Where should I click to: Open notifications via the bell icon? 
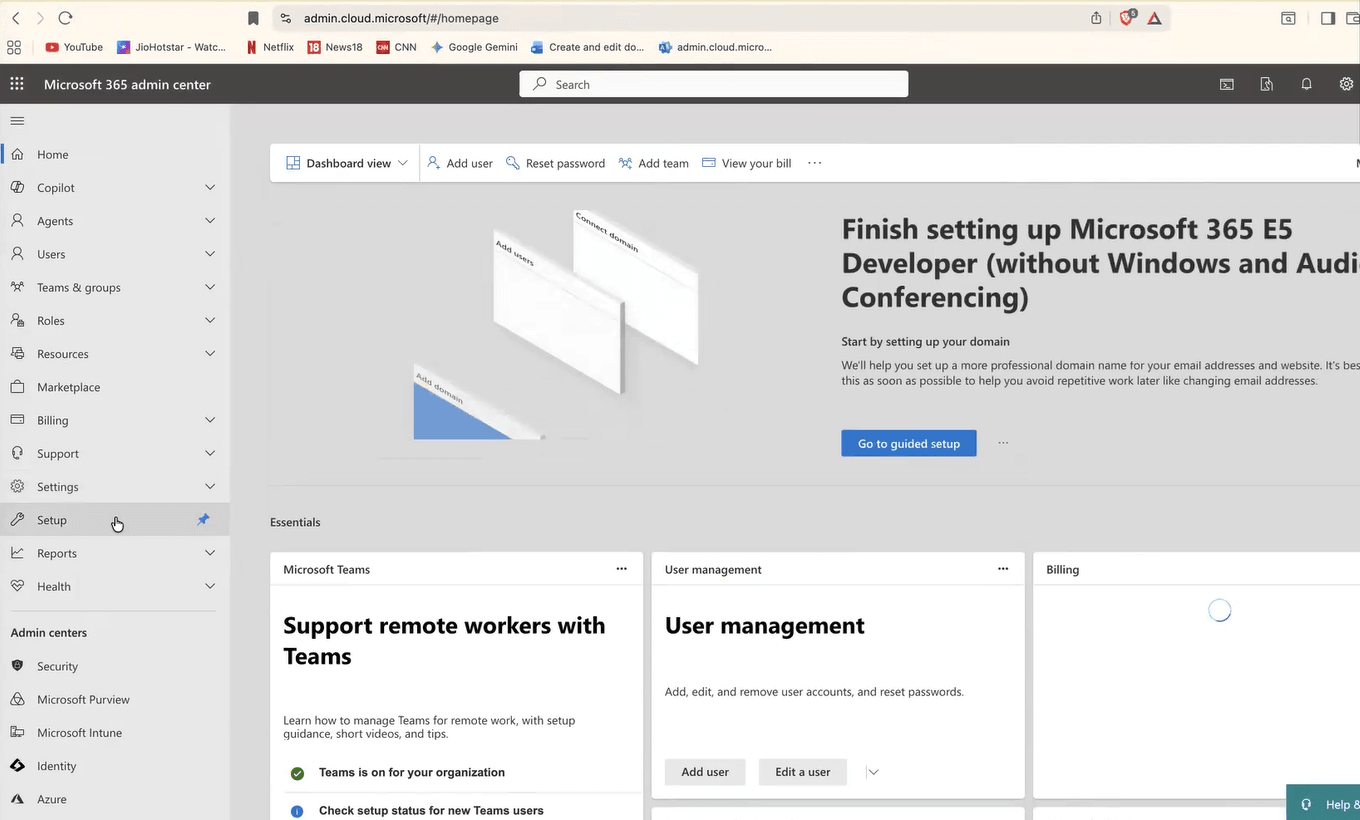tap(1306, 84)
